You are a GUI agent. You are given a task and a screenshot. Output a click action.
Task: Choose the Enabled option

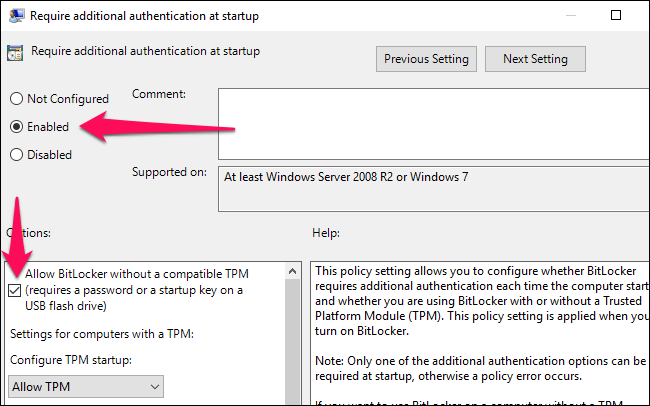coord(17,127)
